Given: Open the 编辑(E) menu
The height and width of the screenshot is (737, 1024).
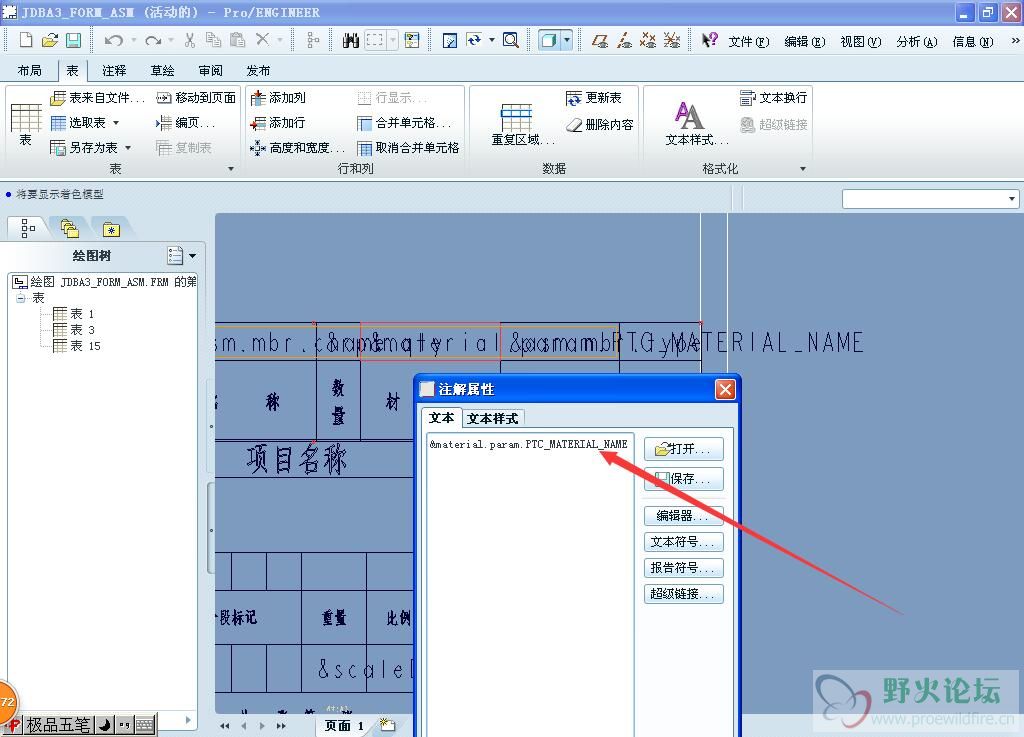Looking at the screenshot, I should coord(805,42).
